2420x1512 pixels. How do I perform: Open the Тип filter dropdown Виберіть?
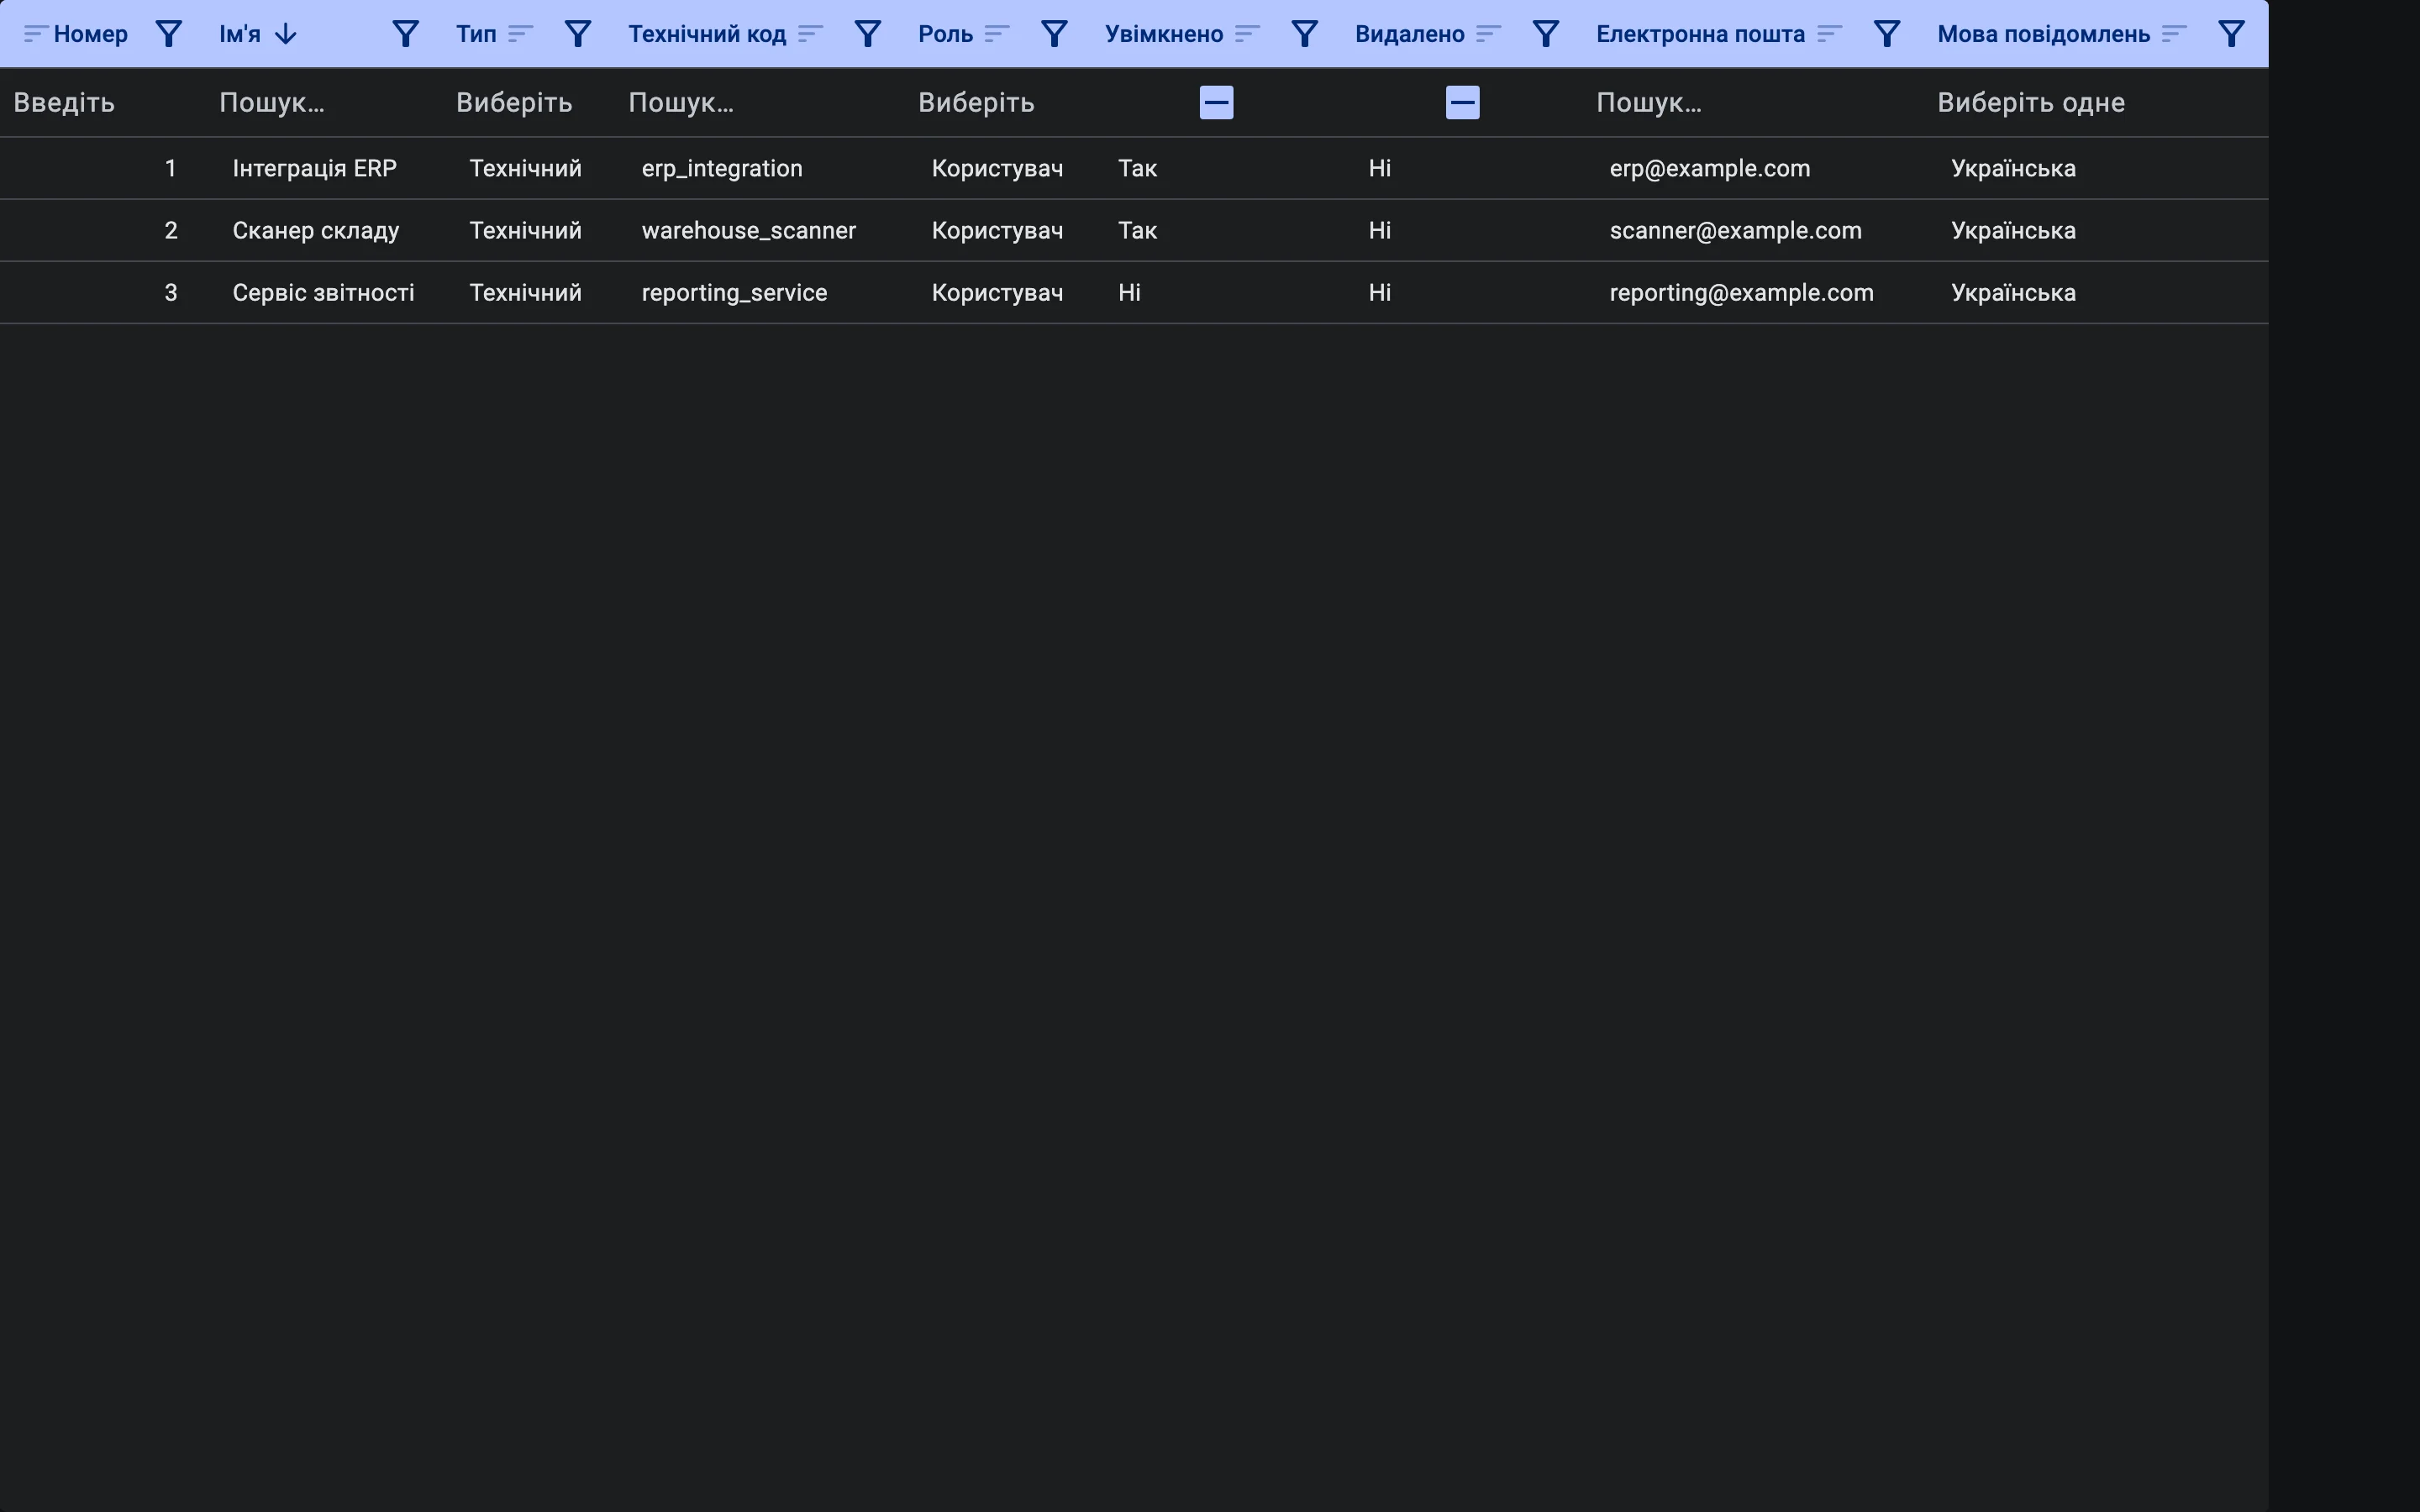tap(514, 103)
